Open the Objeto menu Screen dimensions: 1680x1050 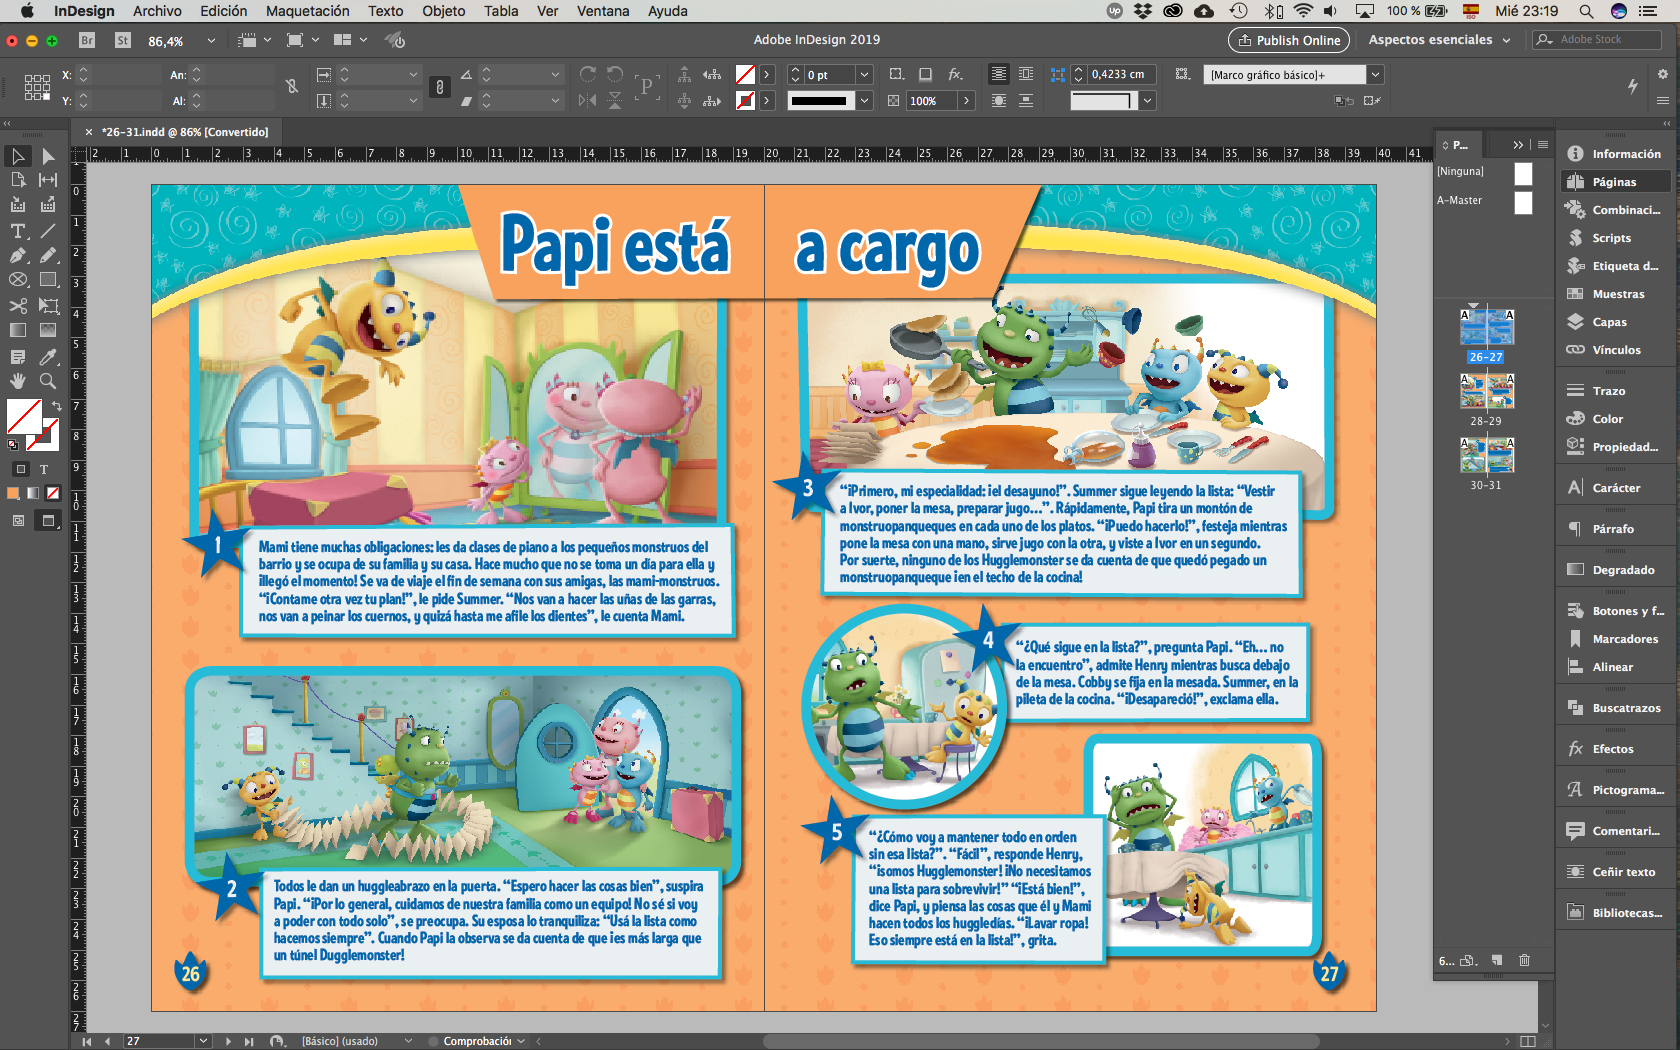click(443, 11)
